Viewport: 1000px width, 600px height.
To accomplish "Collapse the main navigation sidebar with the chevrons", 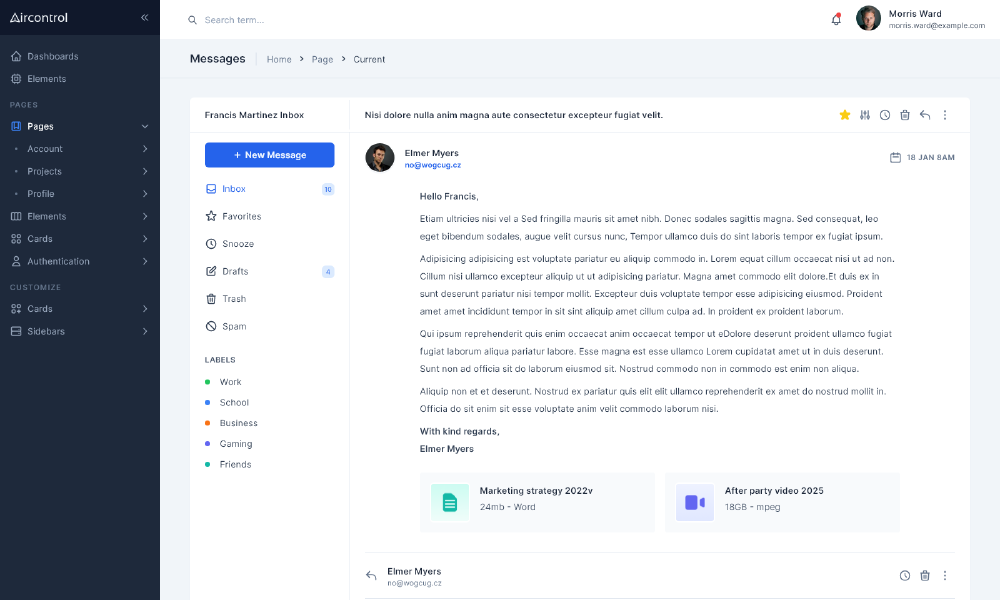I will click(144, 17).
